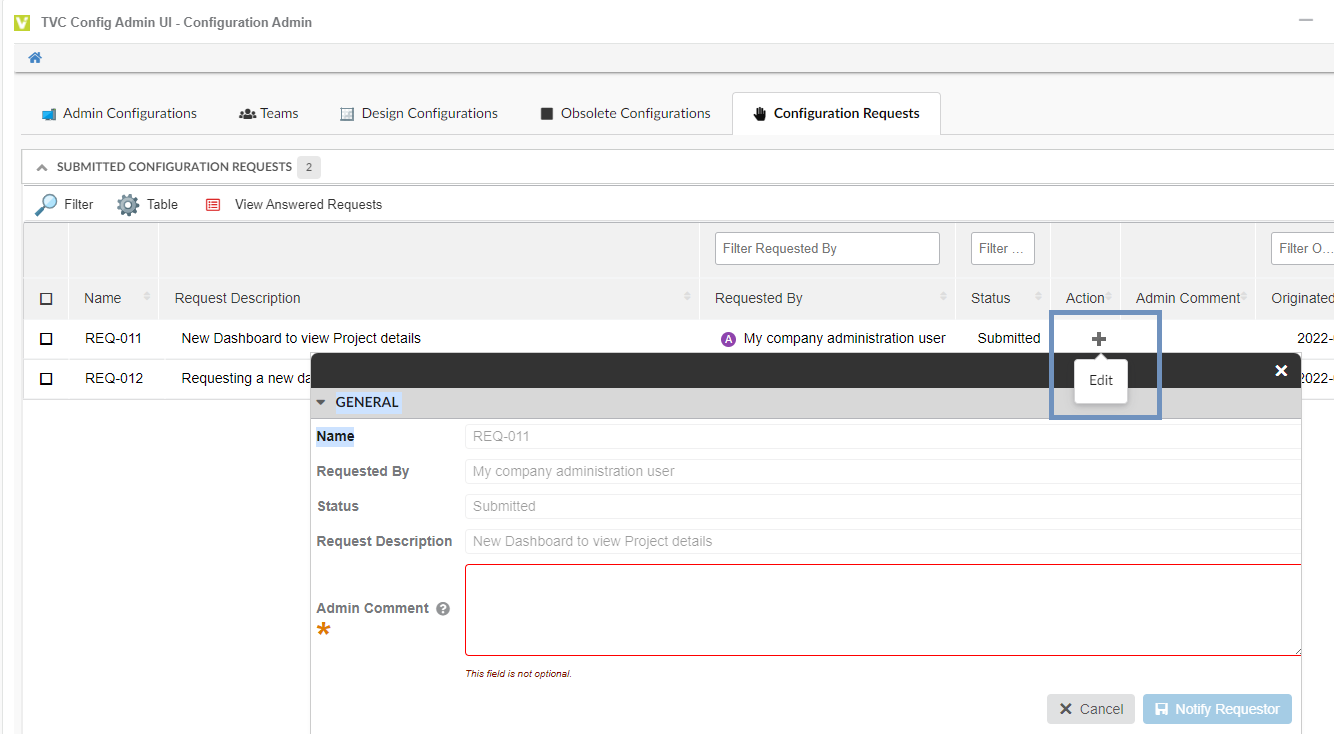Click the home icon in breadcrumb bar
The height and width of the screenshot is (734, 1334).
(35, 58)
